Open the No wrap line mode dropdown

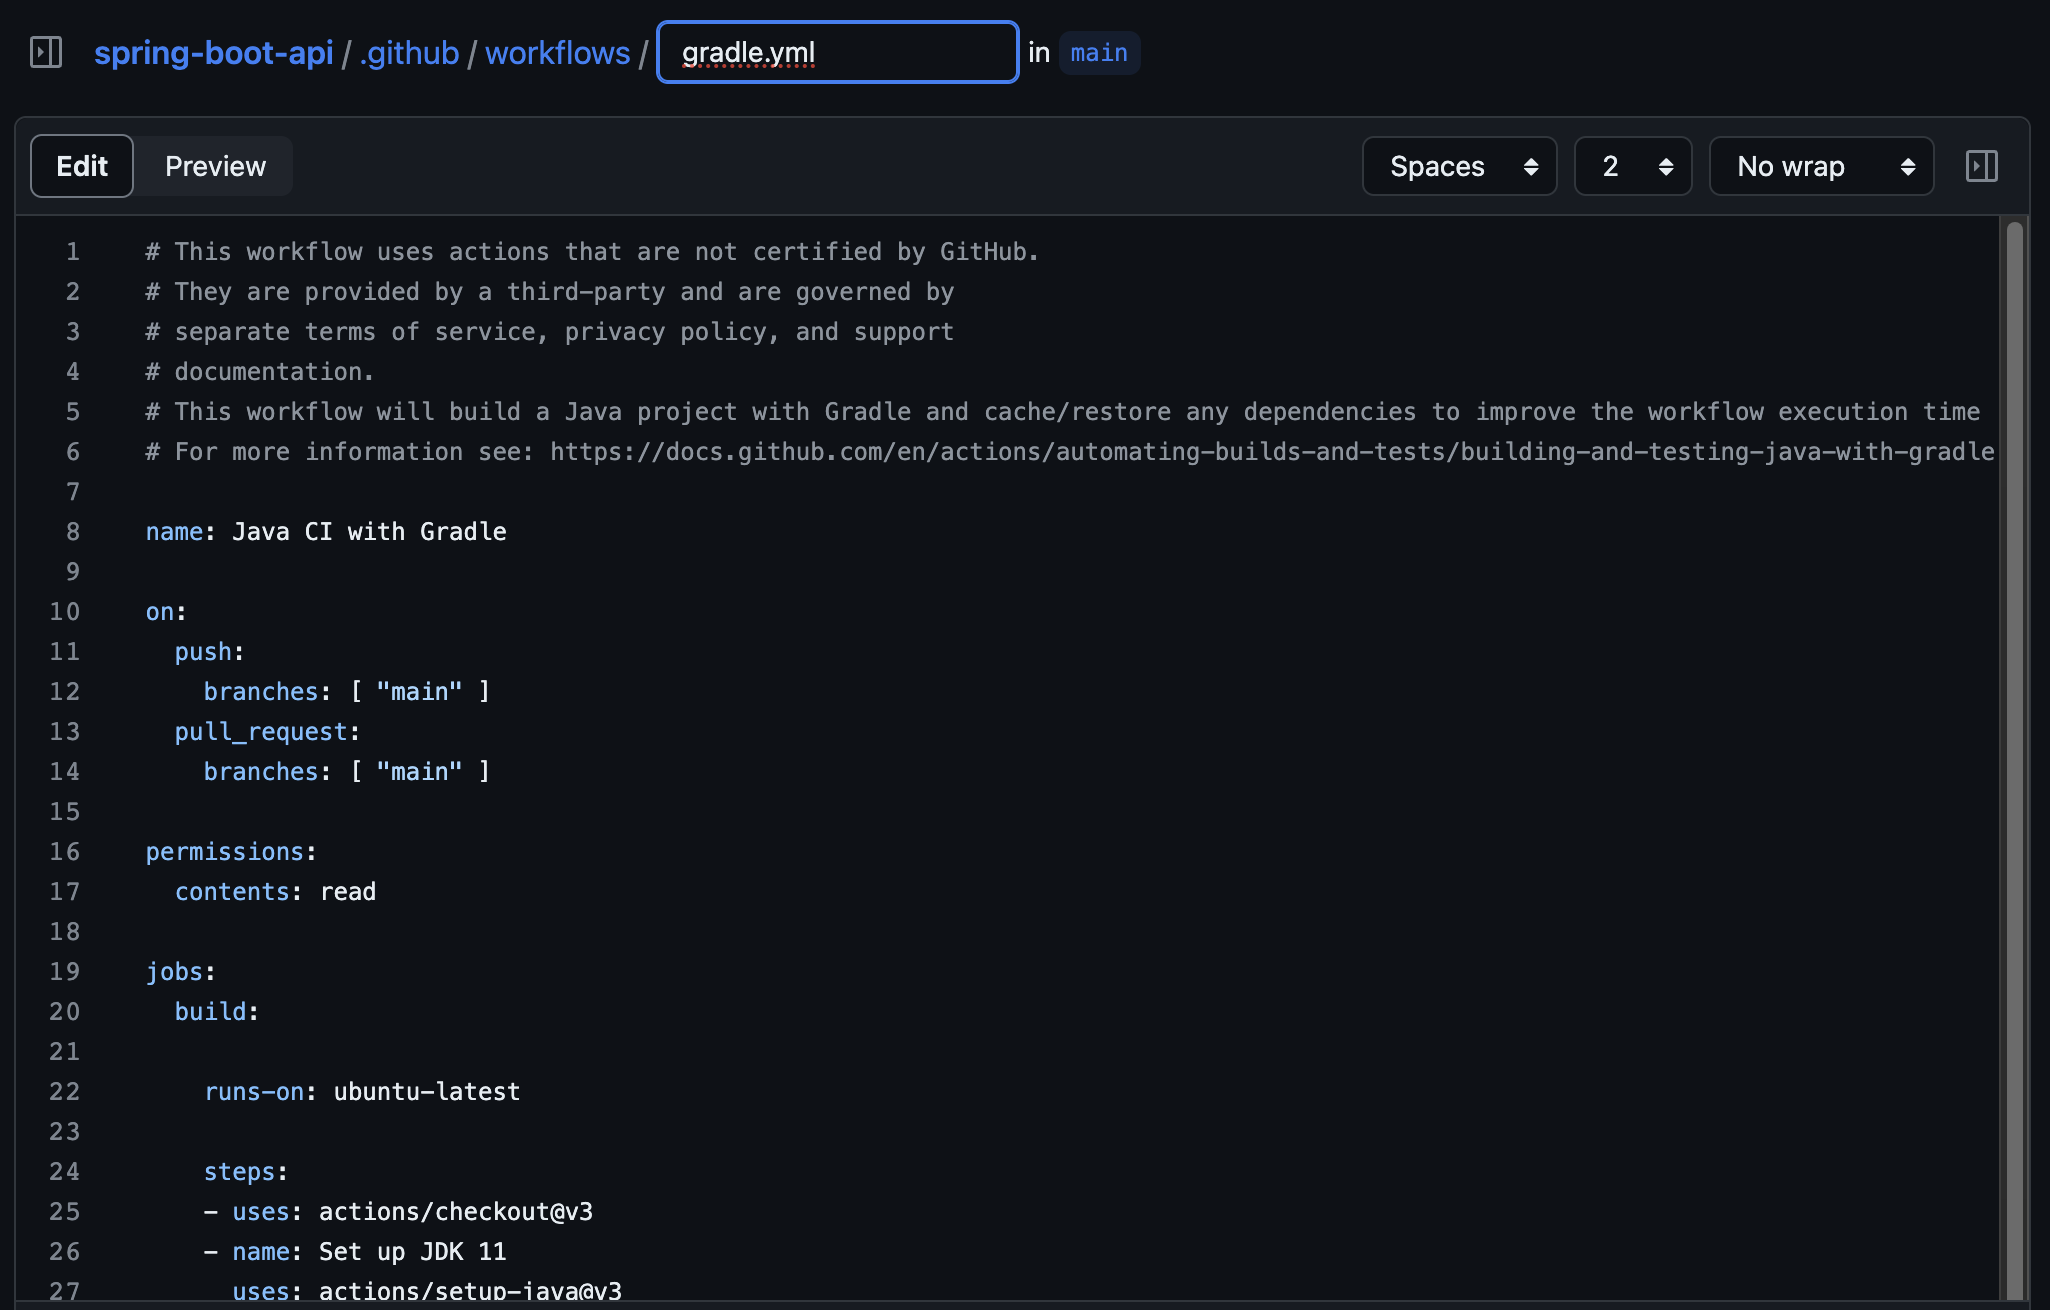pos(1821,166)
